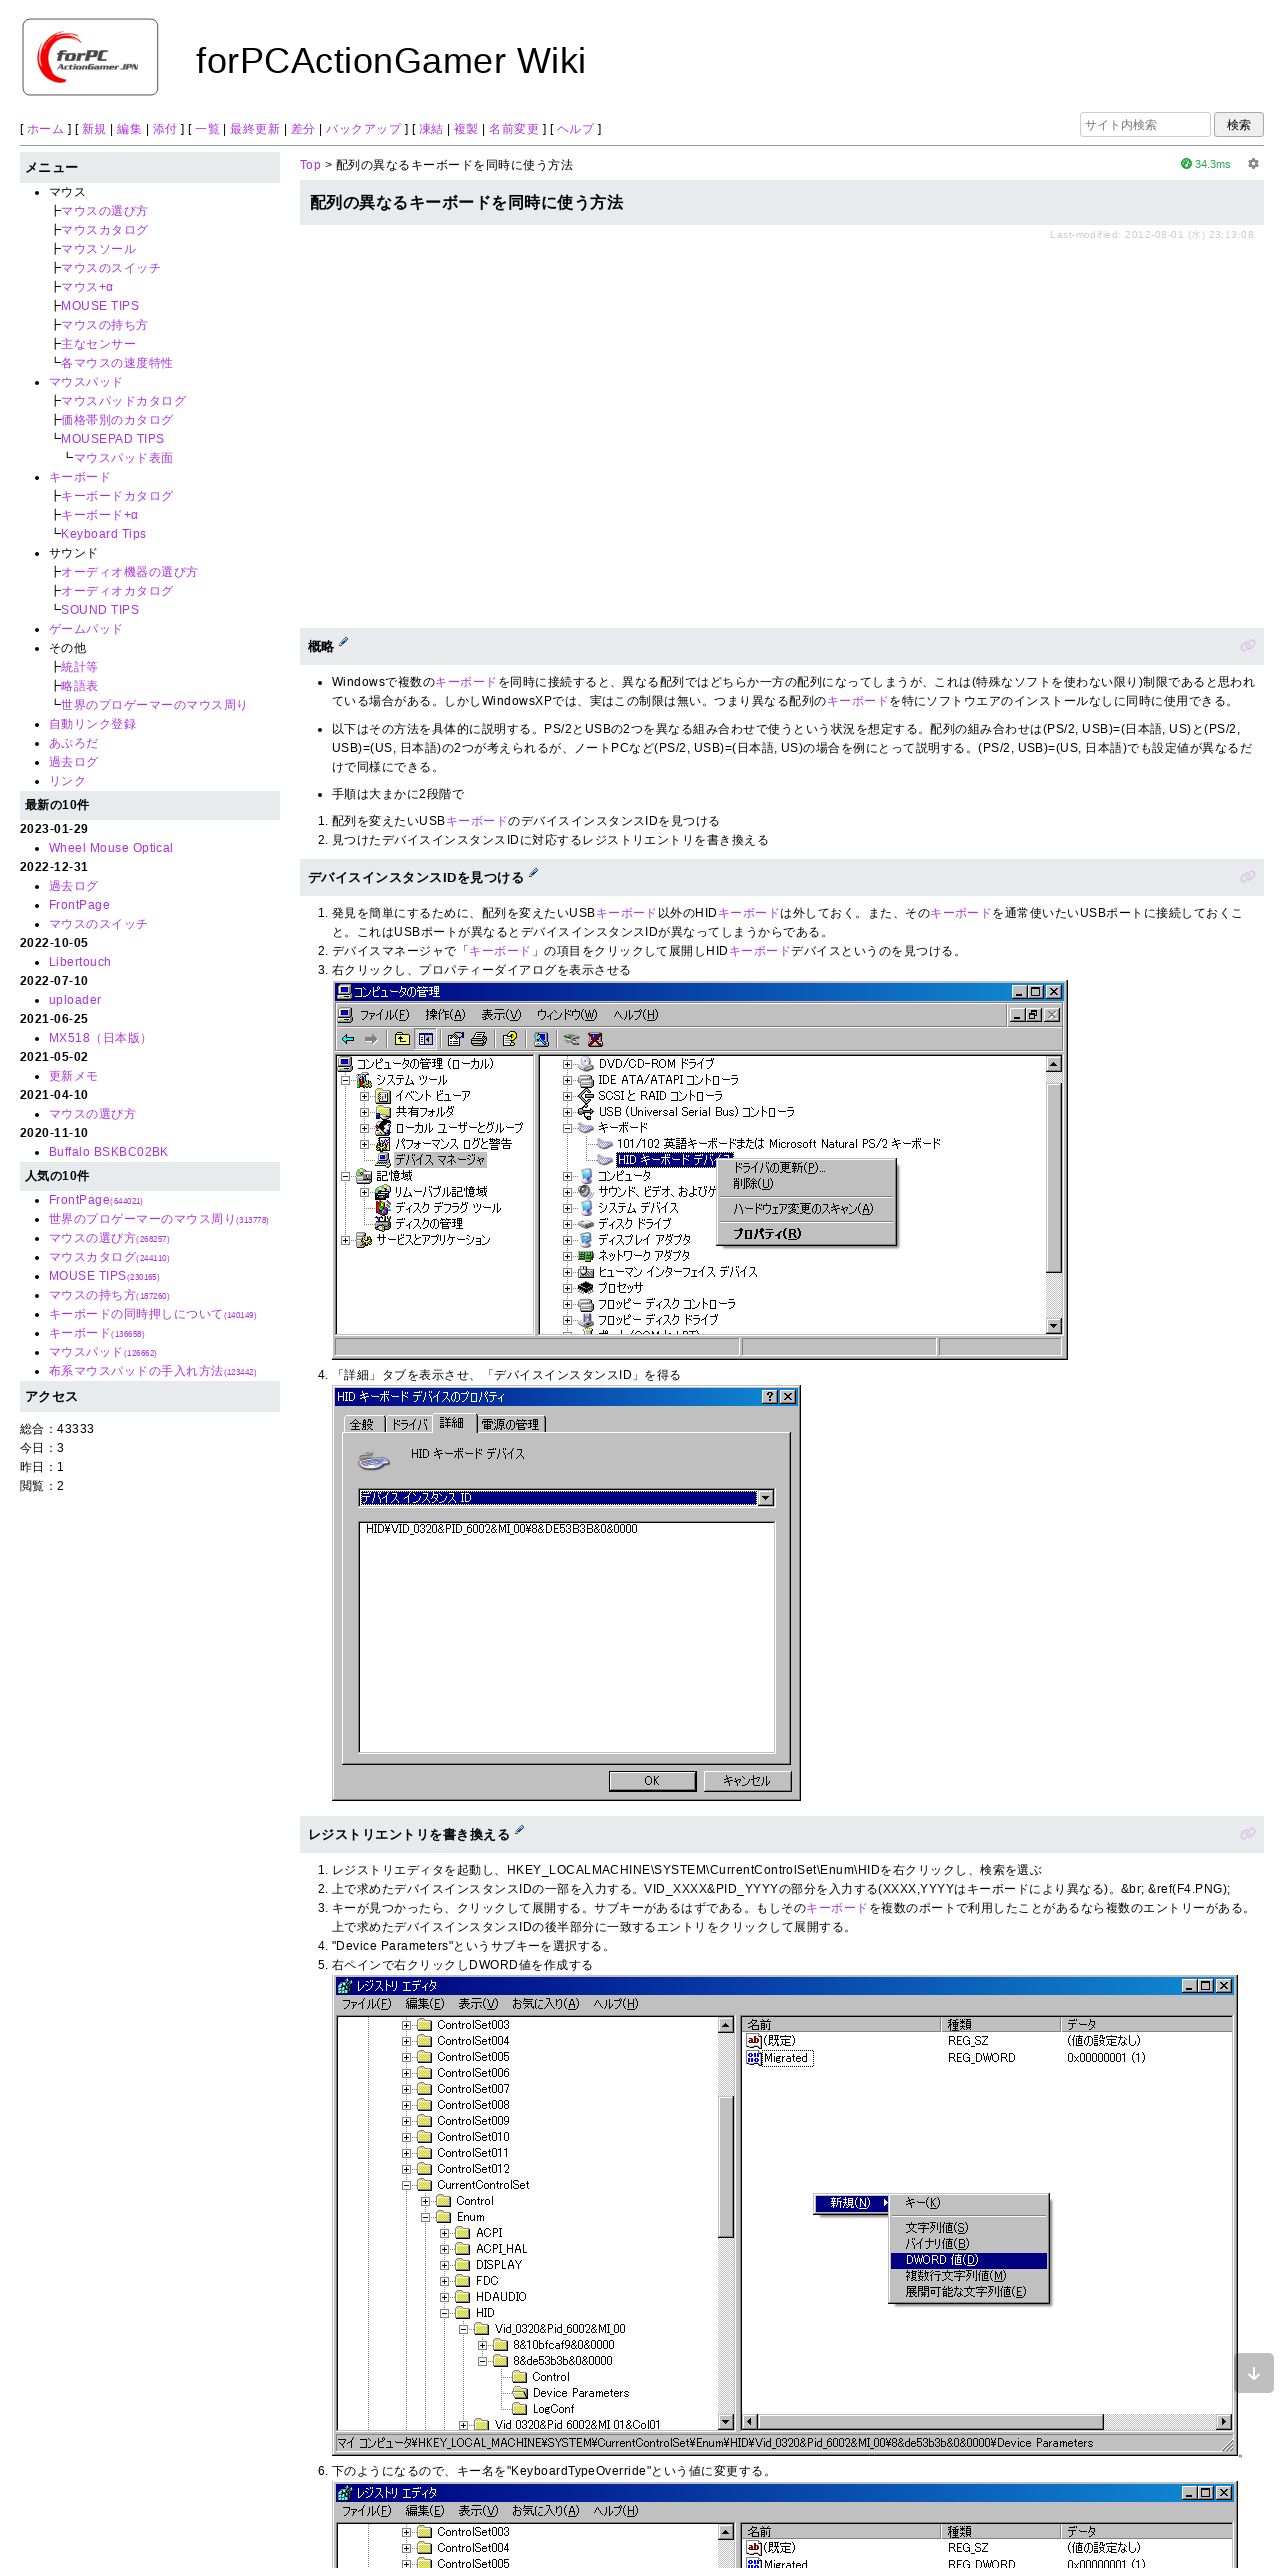Open Libertouch in recent updates

80,962
